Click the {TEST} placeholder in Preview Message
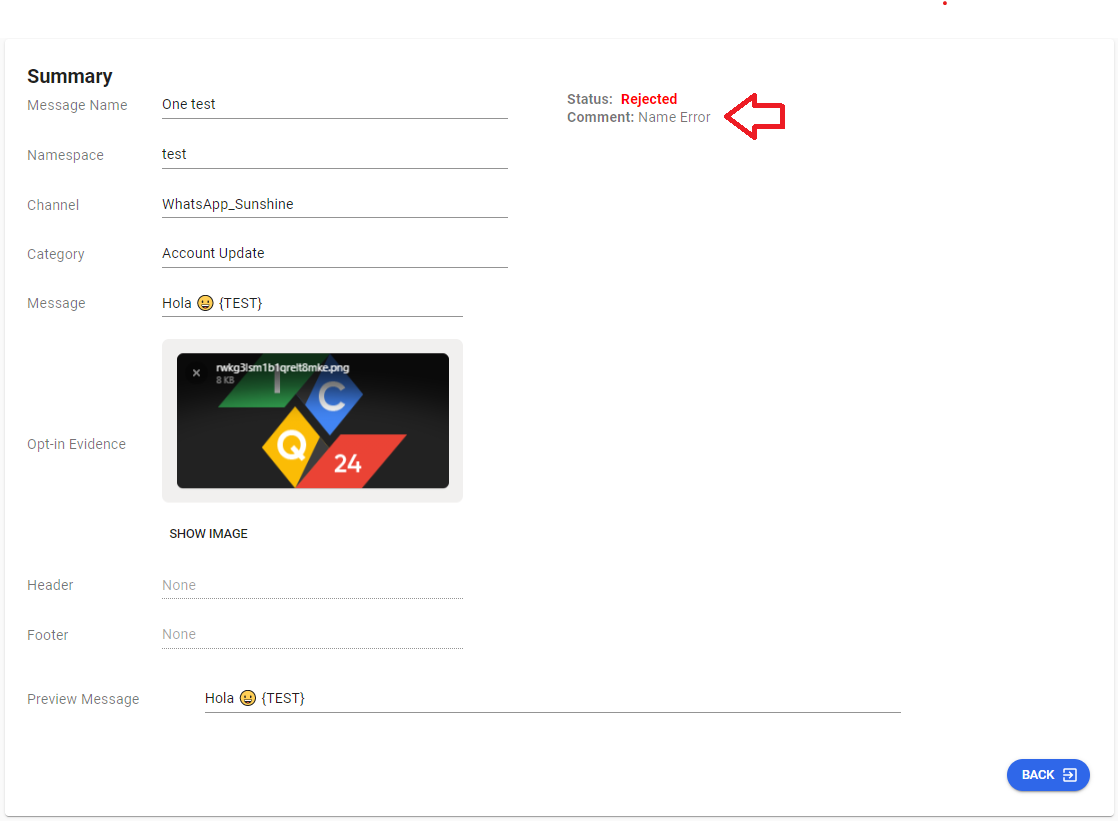This screenshot has height=821, width=1118. tap(283, 698)
